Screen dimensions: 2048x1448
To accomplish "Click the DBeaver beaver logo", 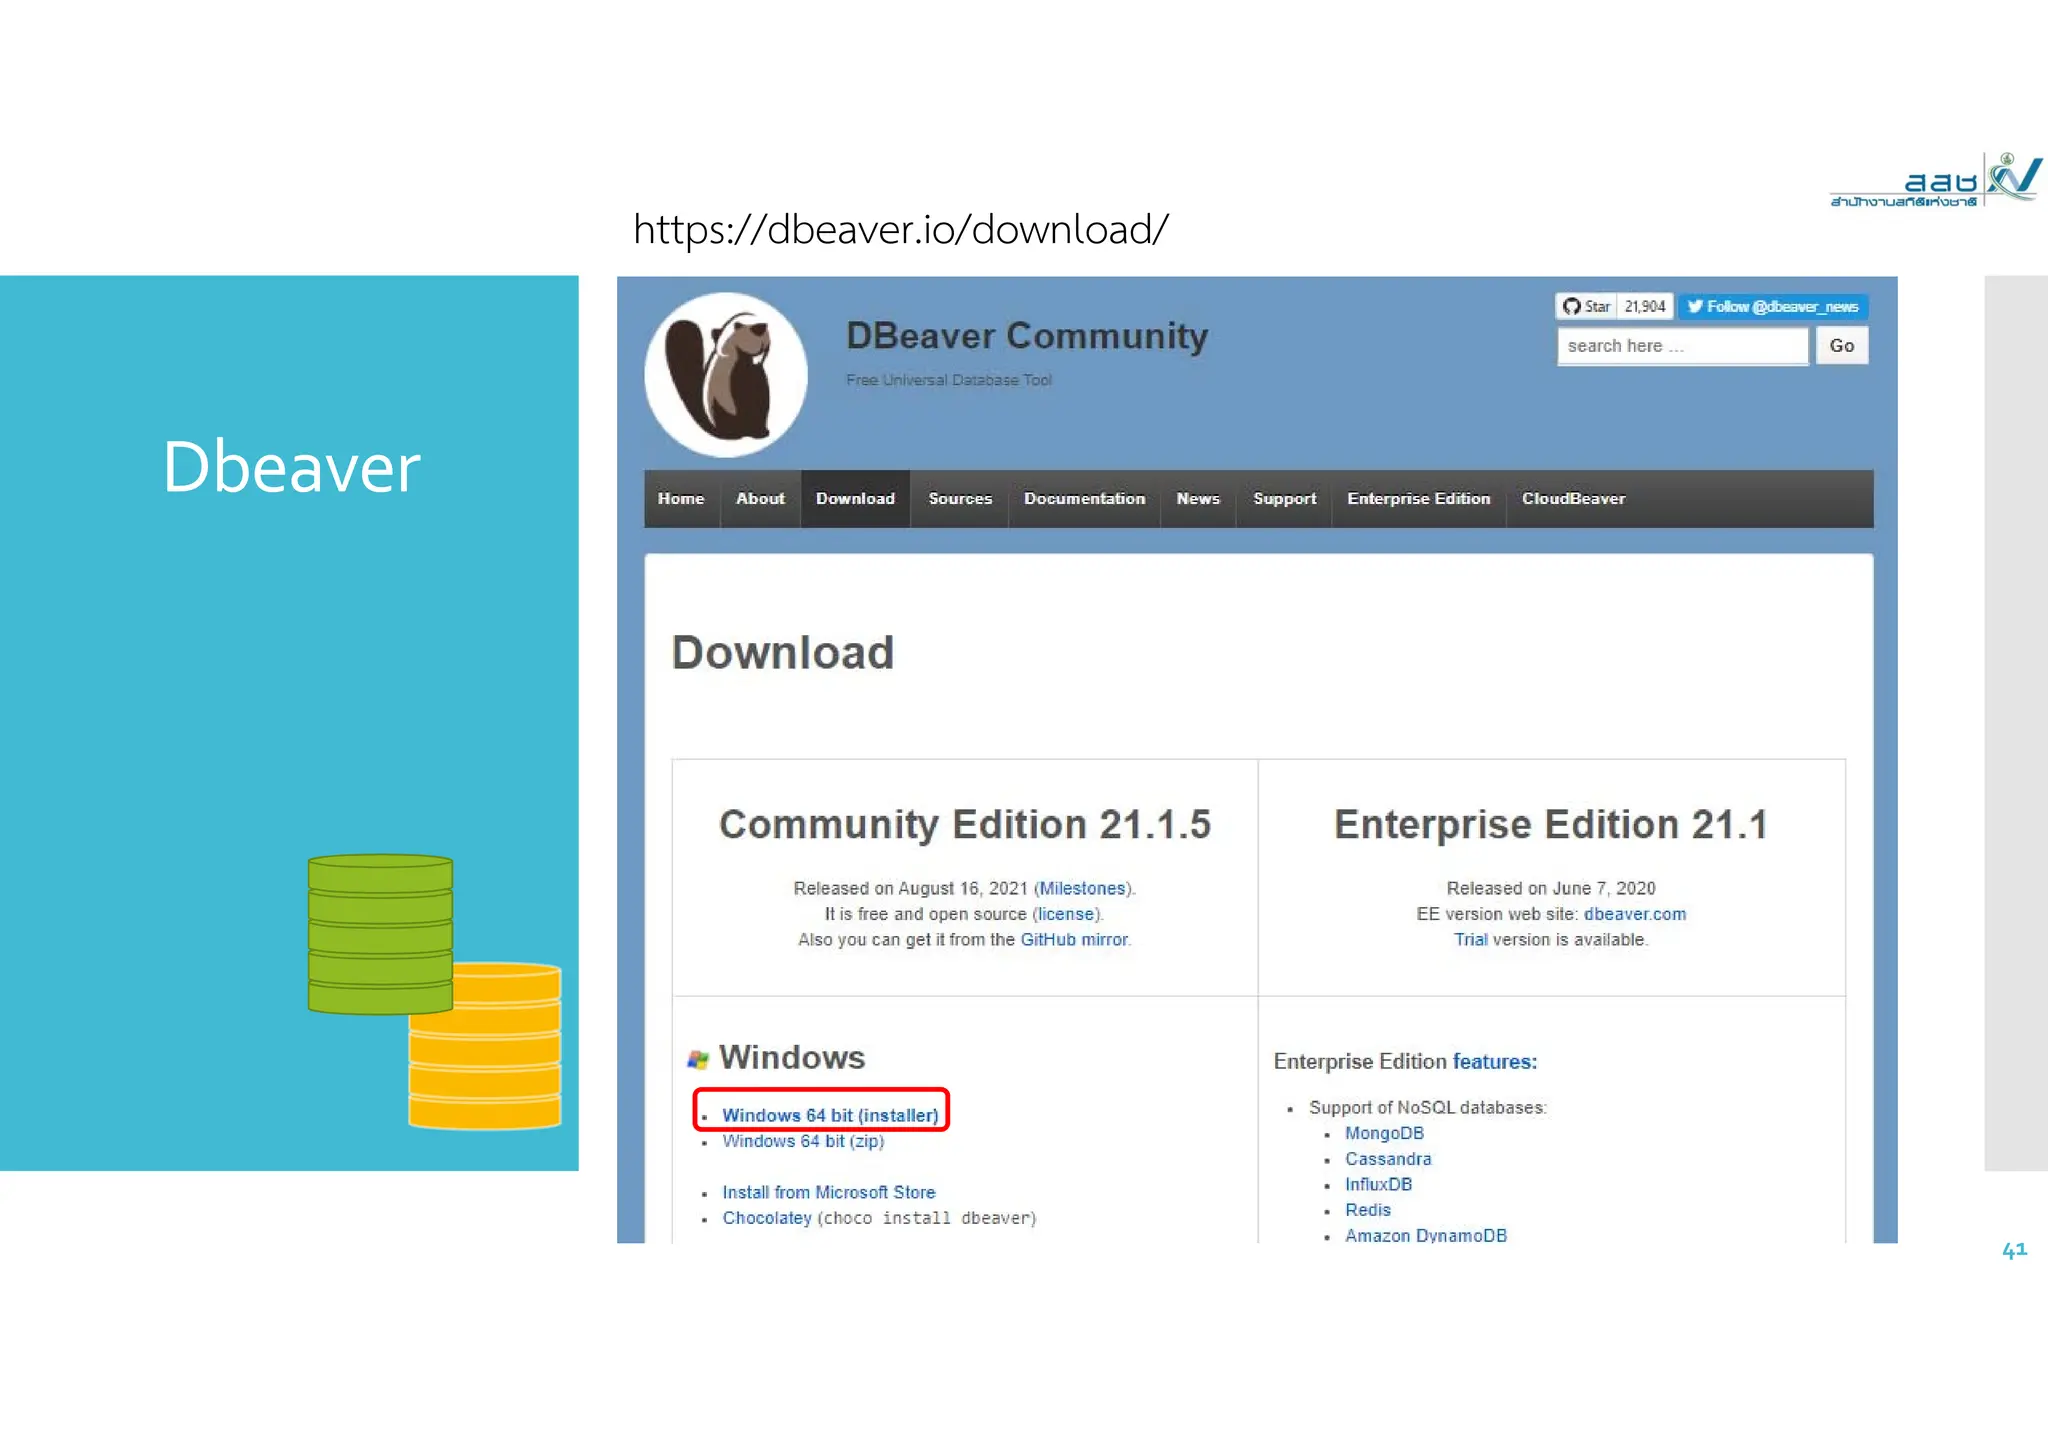I will [x=726, y=375].
